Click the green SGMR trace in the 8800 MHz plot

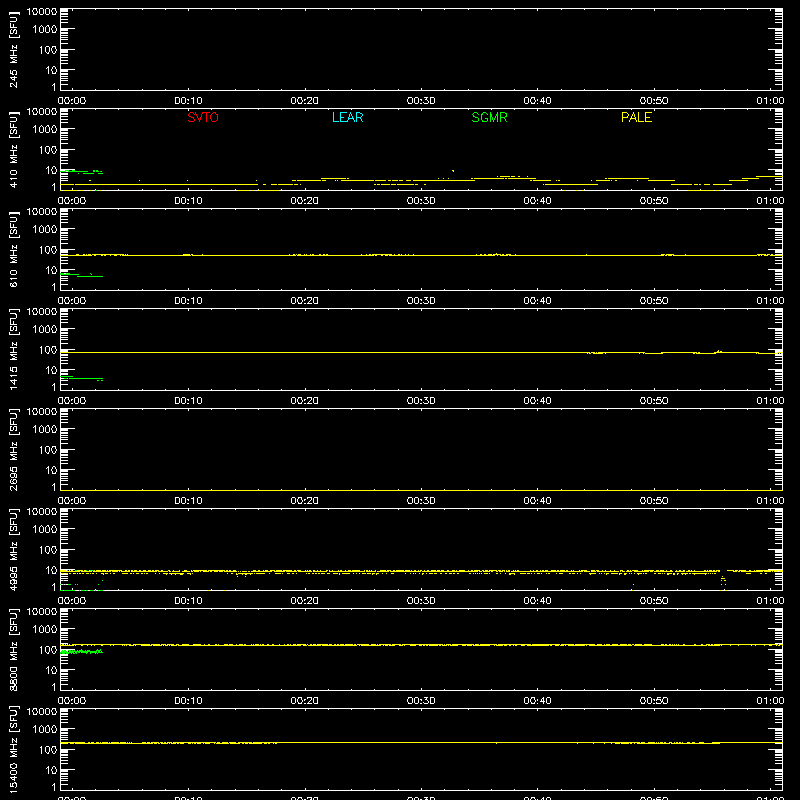tap(82, 652)
